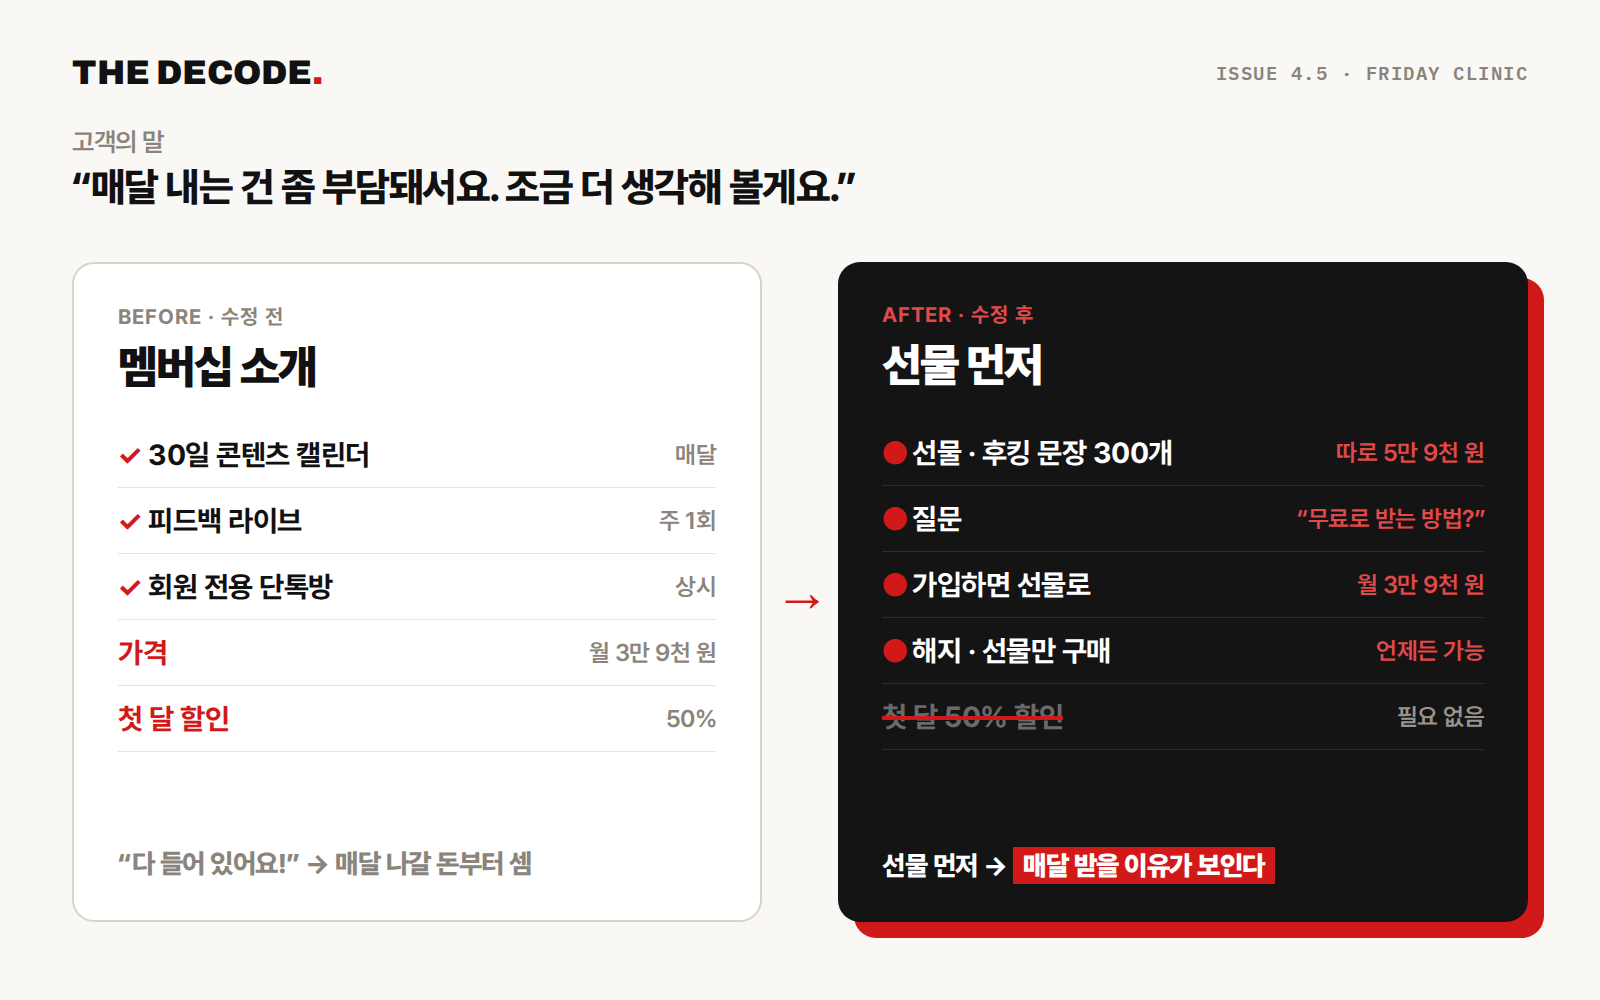Click the red dot beside 가입하면 선물로
The height and width of the screenshot is (1000, 1600).
(895, 585)
